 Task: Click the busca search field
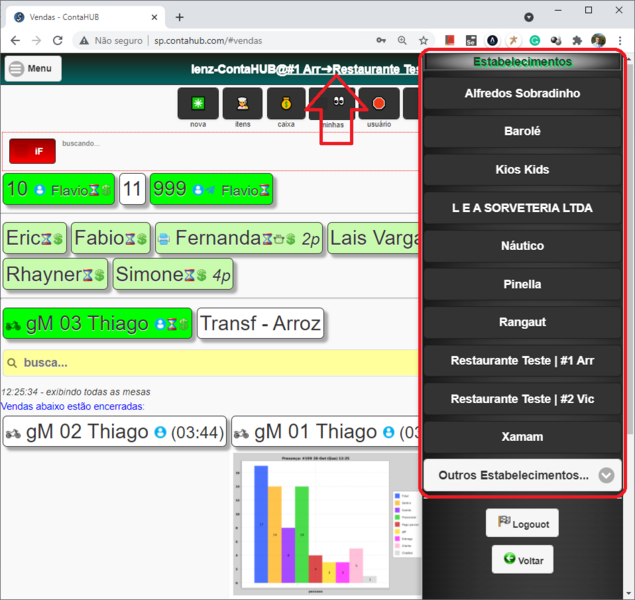(x=211, y=362)
